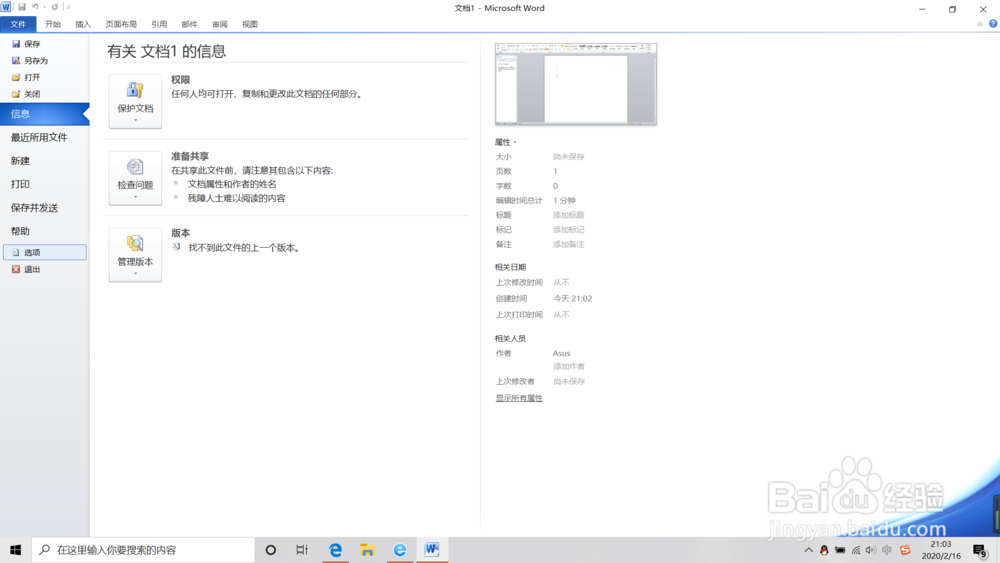Click the volume speaker tray icon
The width and height of the screenshot is (1000, 563).
coord(871,550)
